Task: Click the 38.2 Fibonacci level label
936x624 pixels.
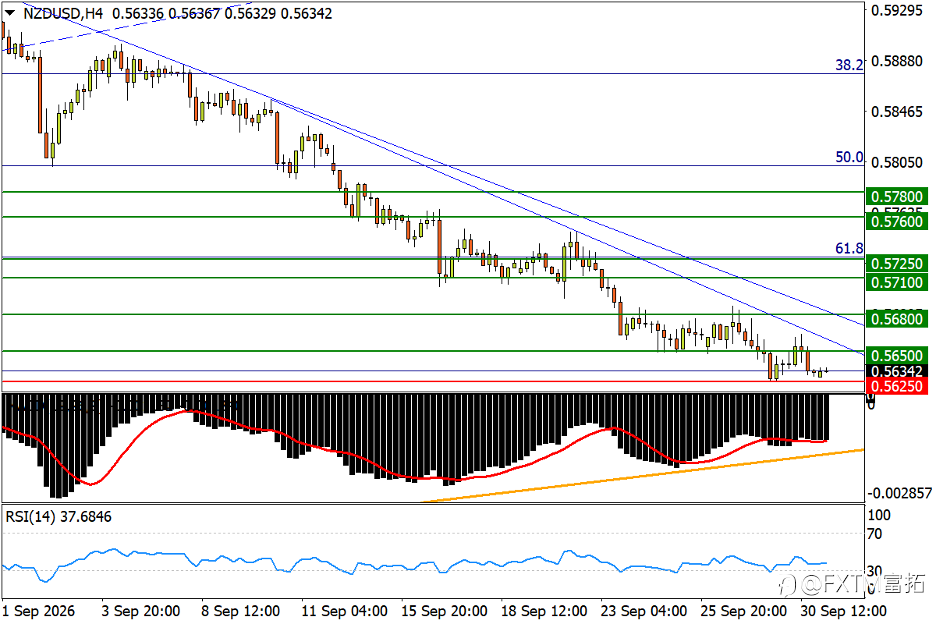Action: click(849, 64)
